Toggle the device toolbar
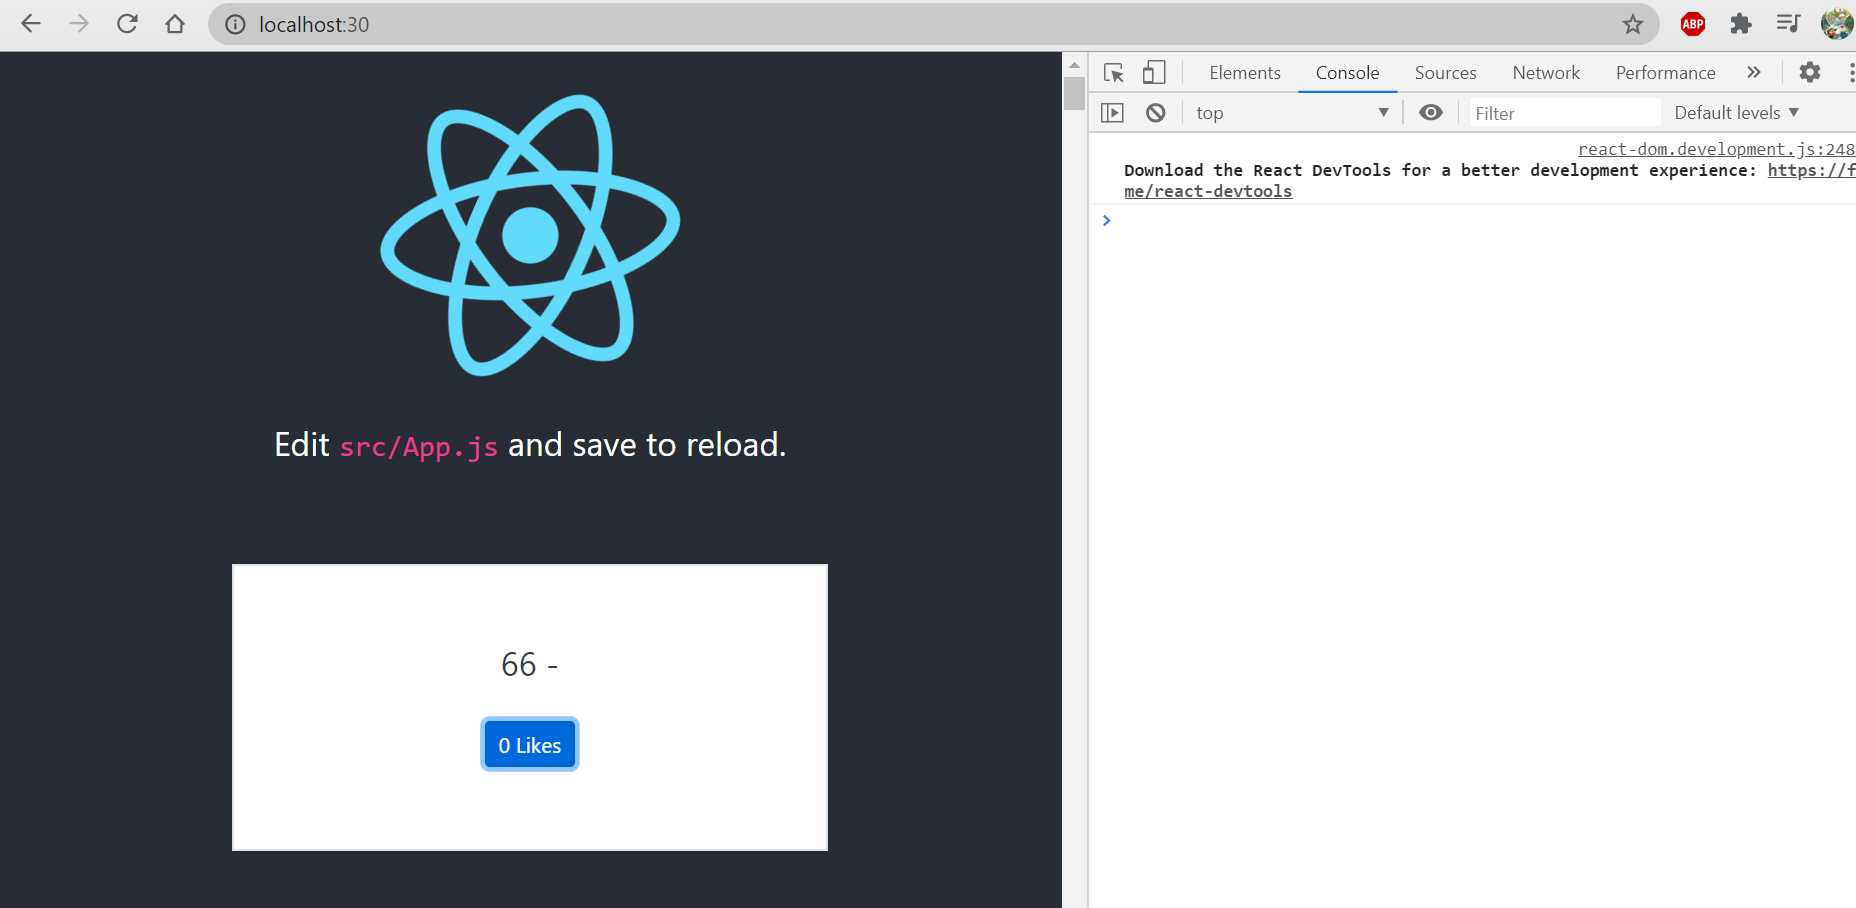Viewport: 1856px width, 908px height. click(x=1154, y=73)
